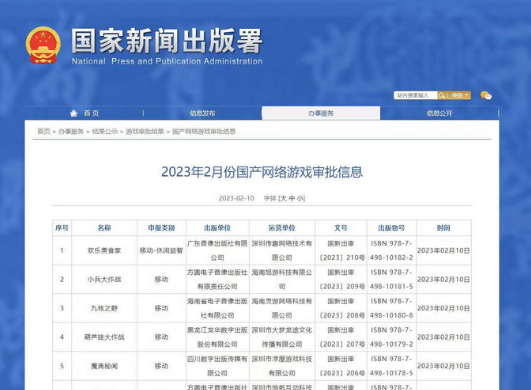Click 移动 cell in 魔典秘闻 row
The image size is (531, 390).
pyautogui.click(x=161, y=366)
